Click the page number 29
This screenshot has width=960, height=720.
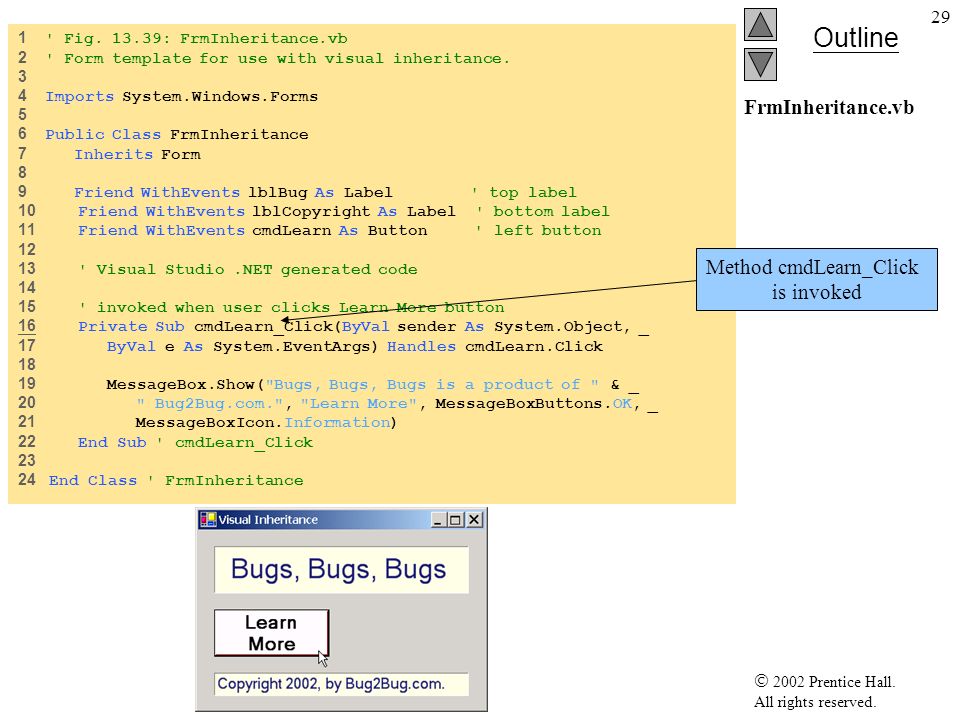coord(940,17)
